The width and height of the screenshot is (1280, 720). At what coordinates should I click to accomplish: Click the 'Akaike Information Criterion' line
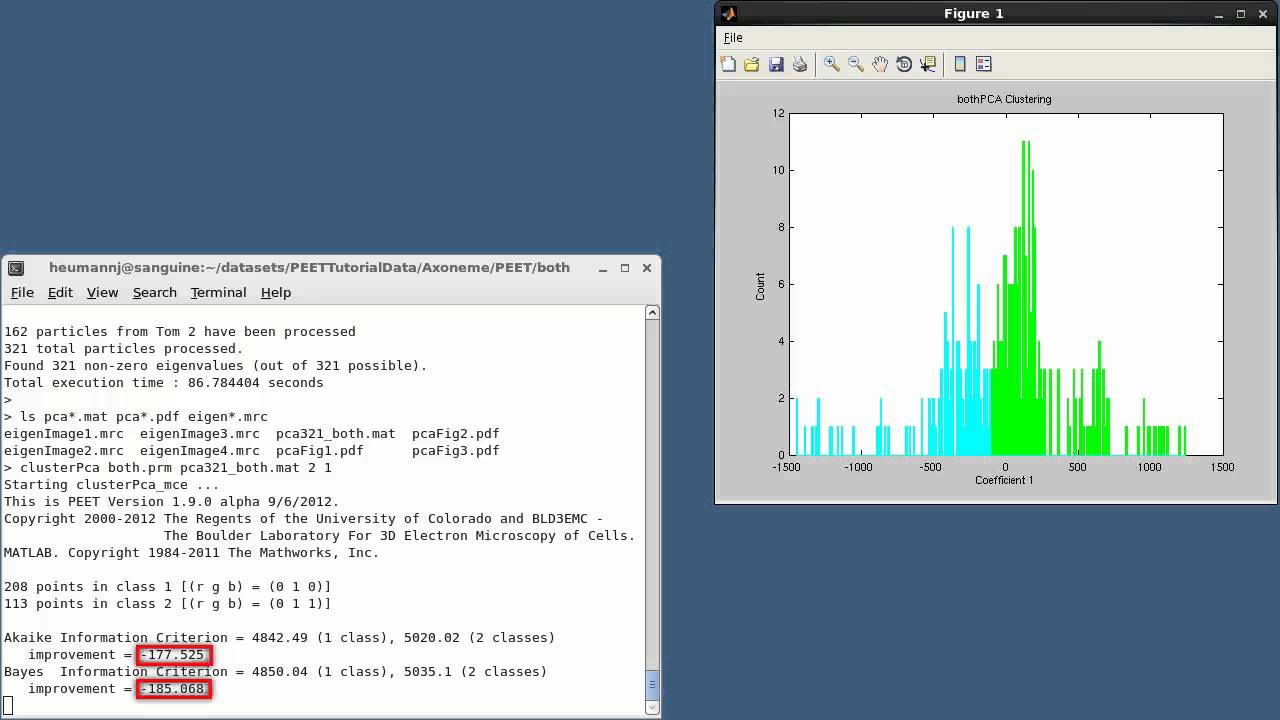point(279,638)
